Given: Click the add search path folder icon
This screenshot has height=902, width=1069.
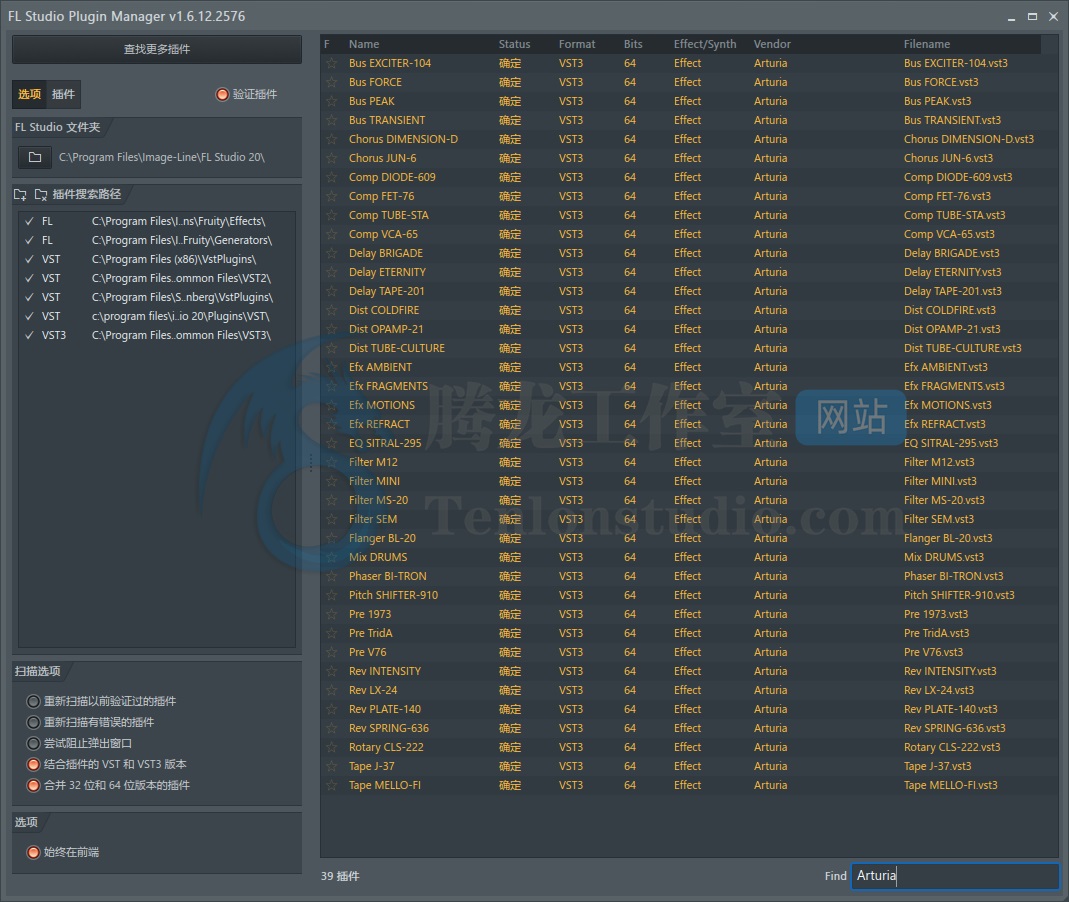Looking at the screenshot, I should (21, 195).
